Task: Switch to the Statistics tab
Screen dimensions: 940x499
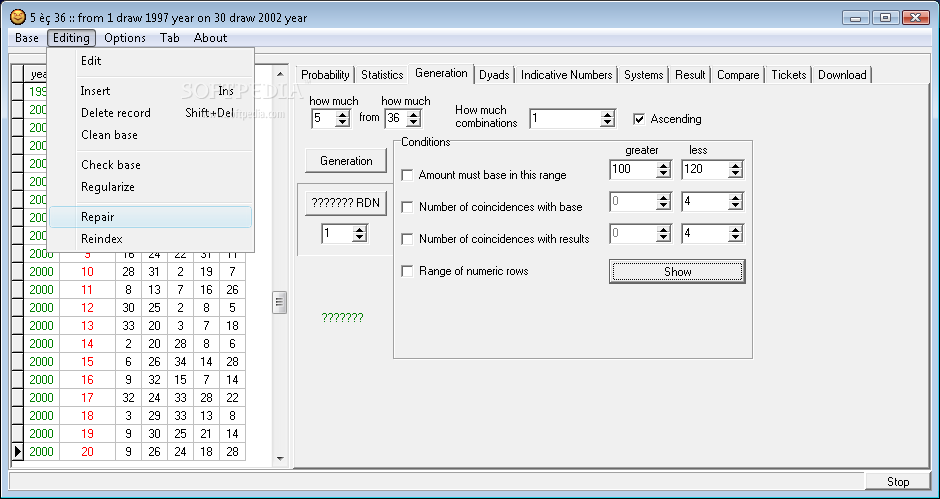Action: pos(382,75)
